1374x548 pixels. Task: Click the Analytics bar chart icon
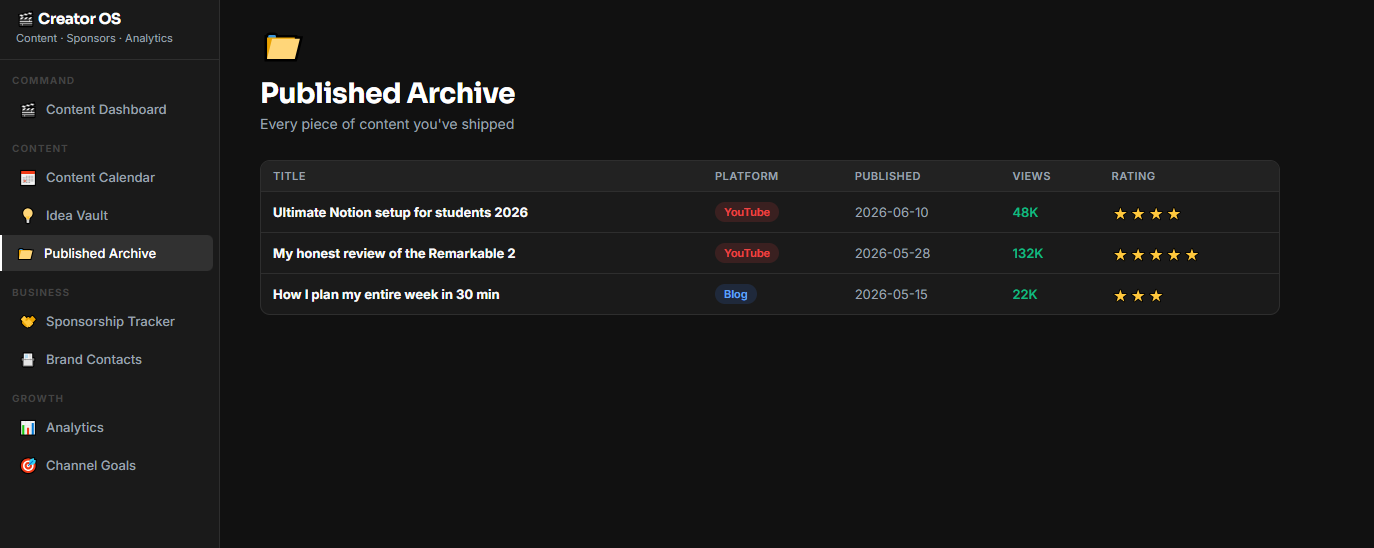pyautogui.click(x=28, y=428)
